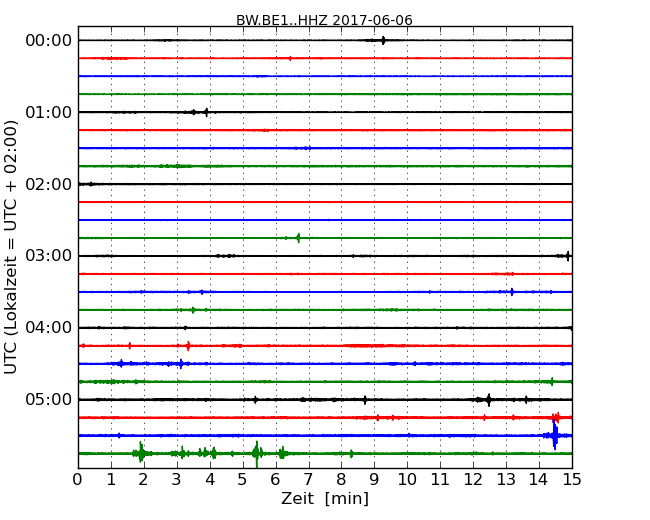This screenshot has width=650, height=520.
Task: Select the x-axis tick label 6
Action: coord(275,479)
